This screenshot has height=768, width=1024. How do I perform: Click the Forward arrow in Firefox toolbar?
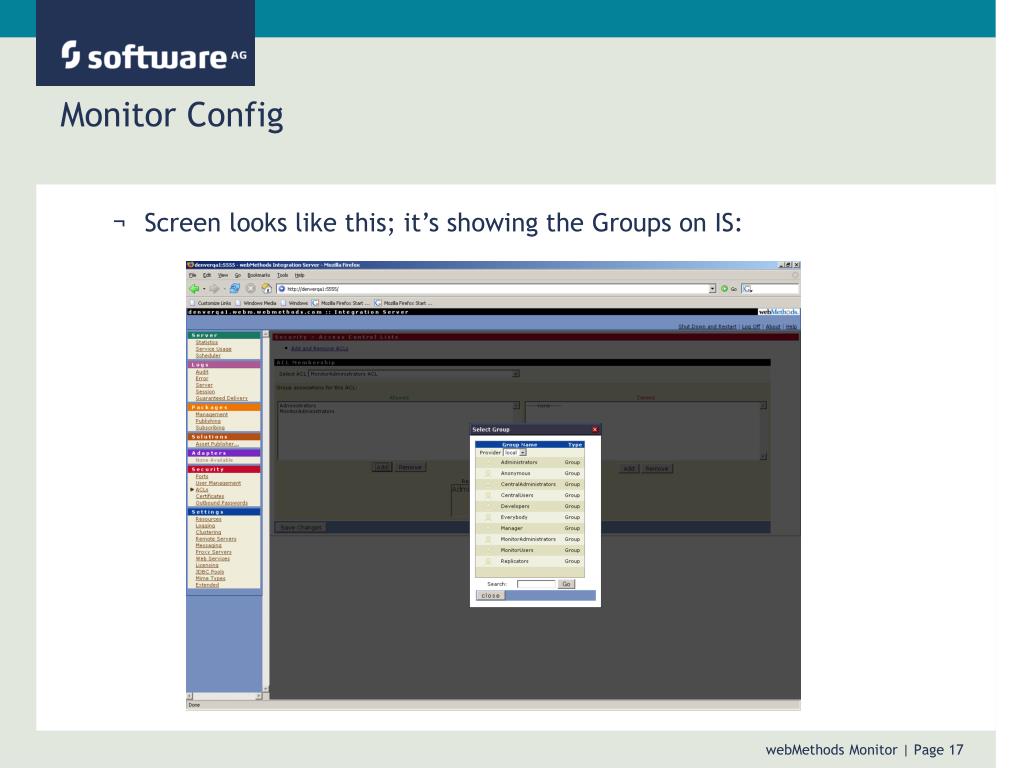(x=214, y=289)
